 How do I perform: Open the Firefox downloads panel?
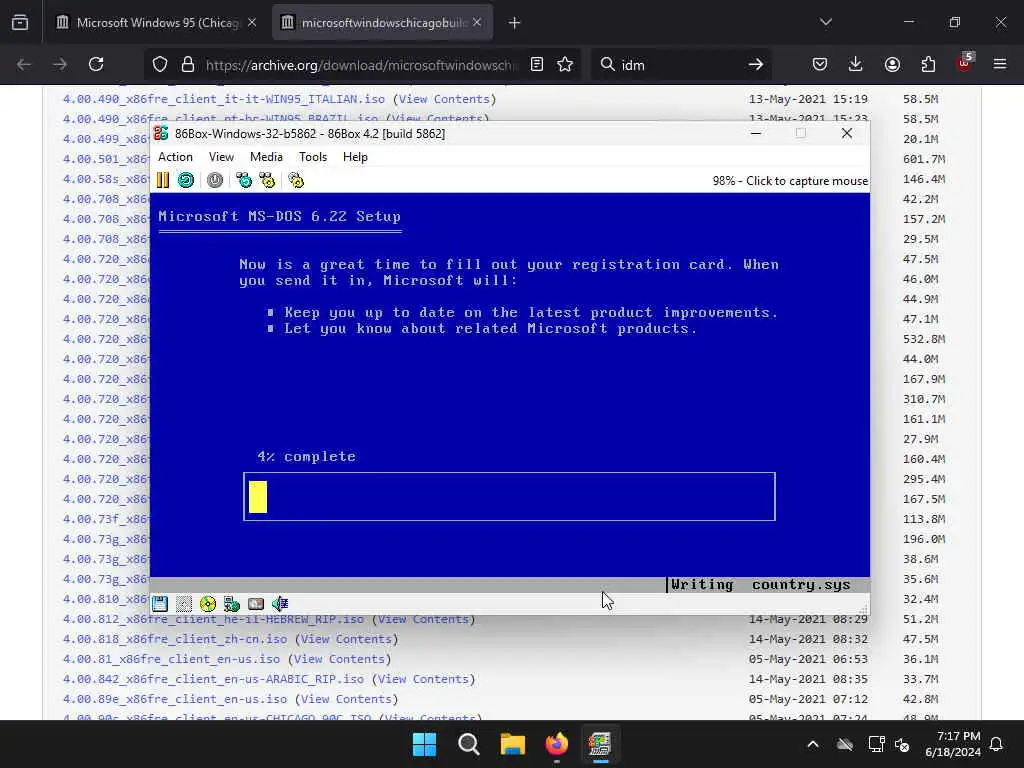(856, 64)
